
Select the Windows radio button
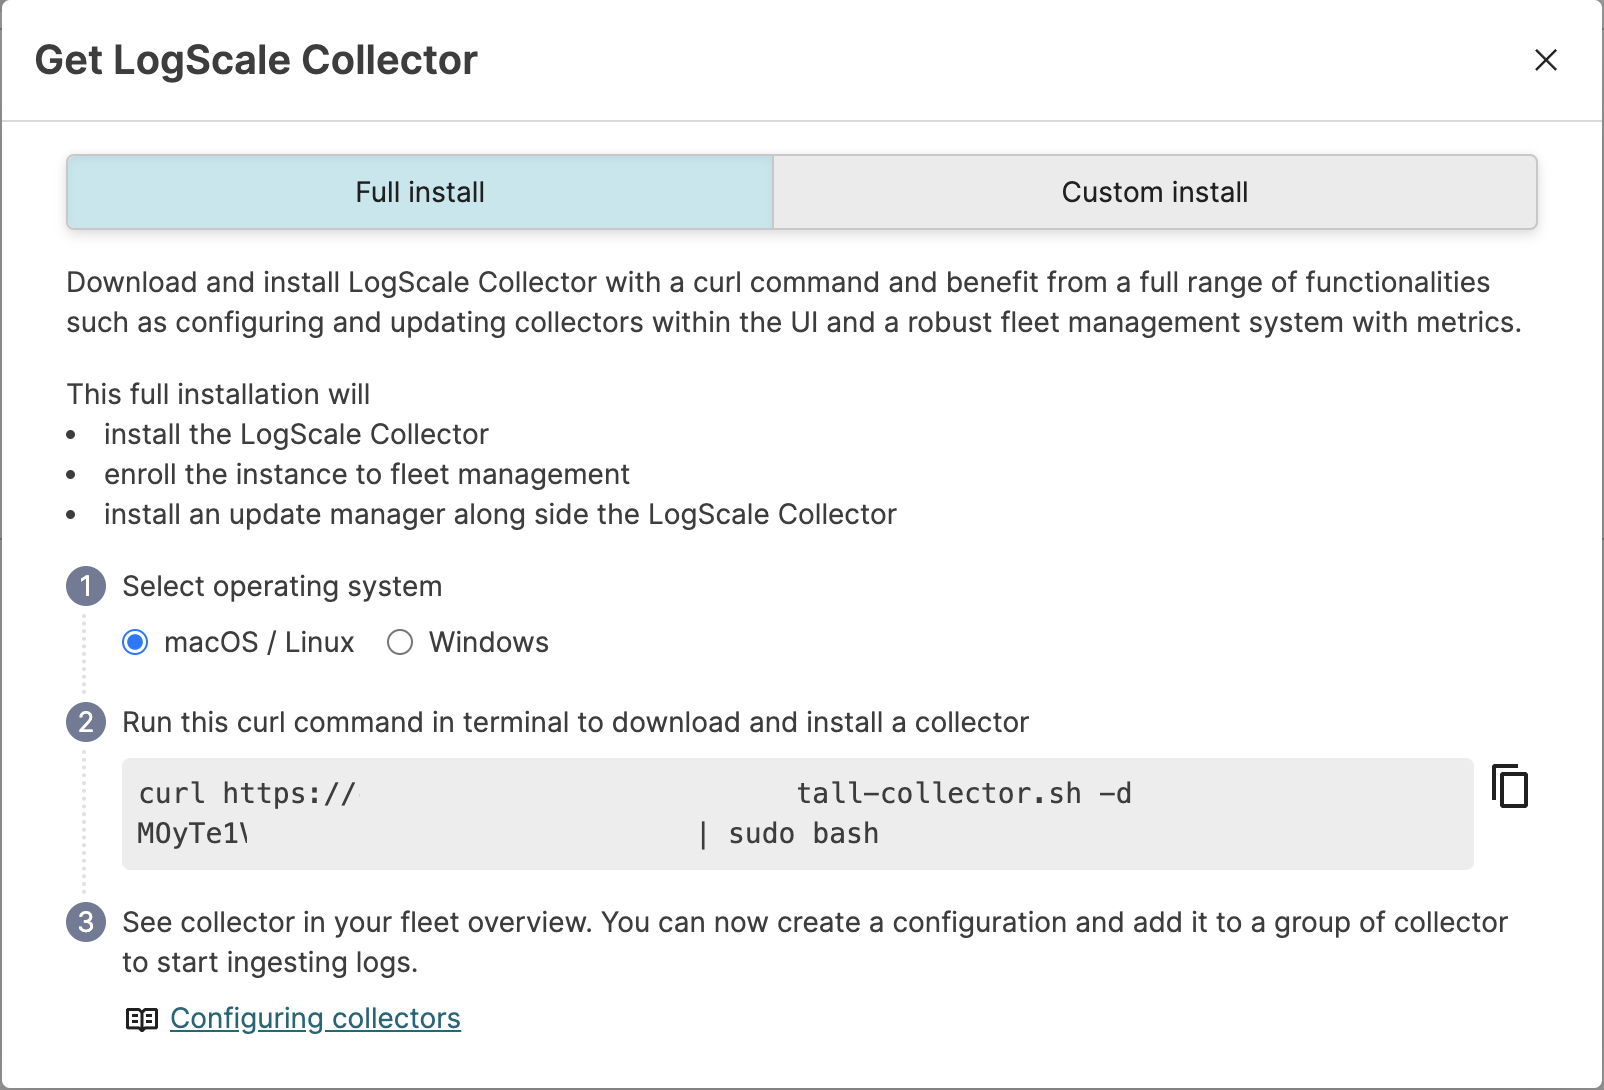pos(400,642)
